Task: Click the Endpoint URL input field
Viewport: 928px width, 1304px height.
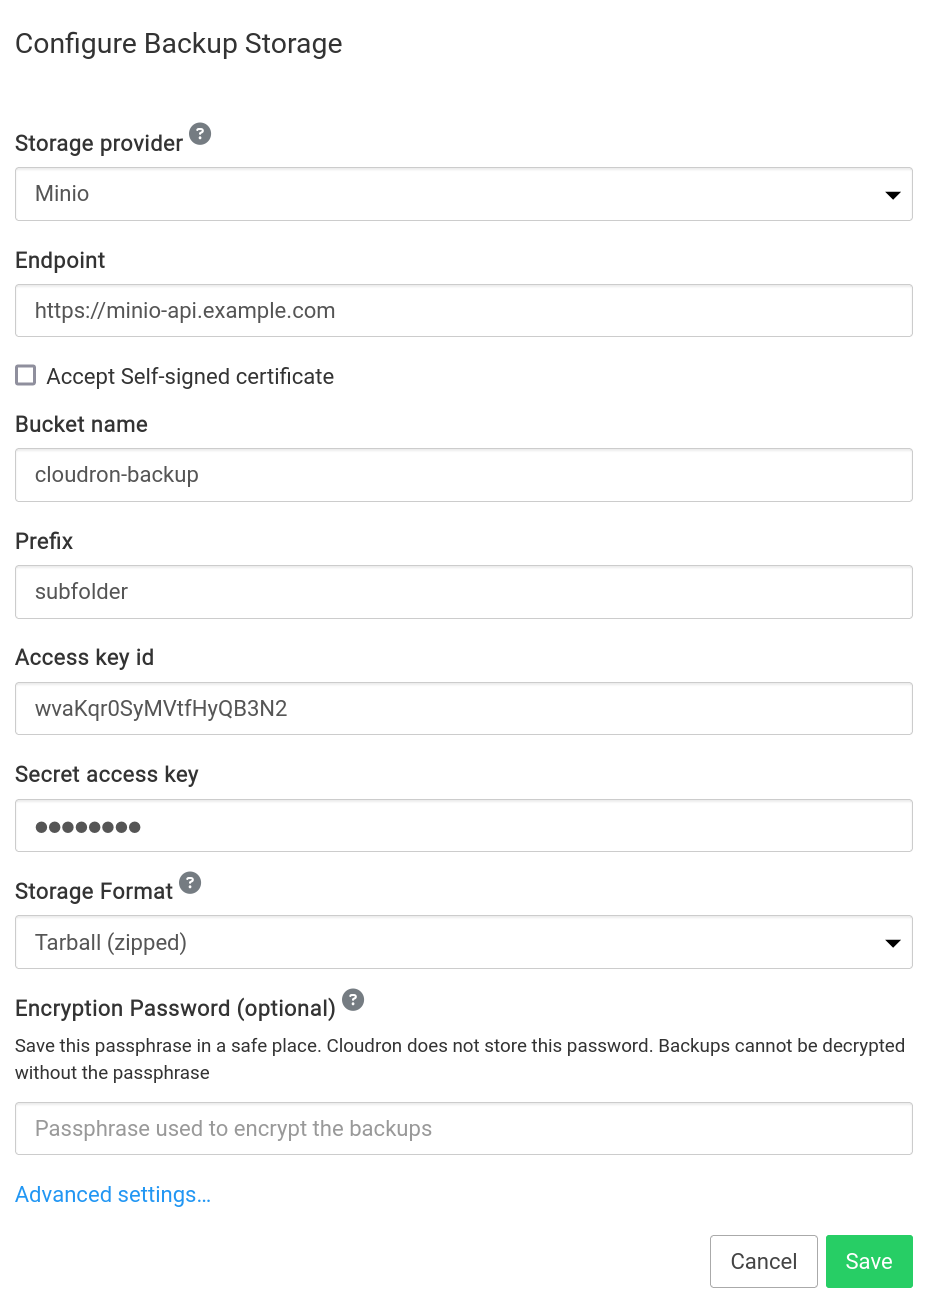Action: (463, 311)
